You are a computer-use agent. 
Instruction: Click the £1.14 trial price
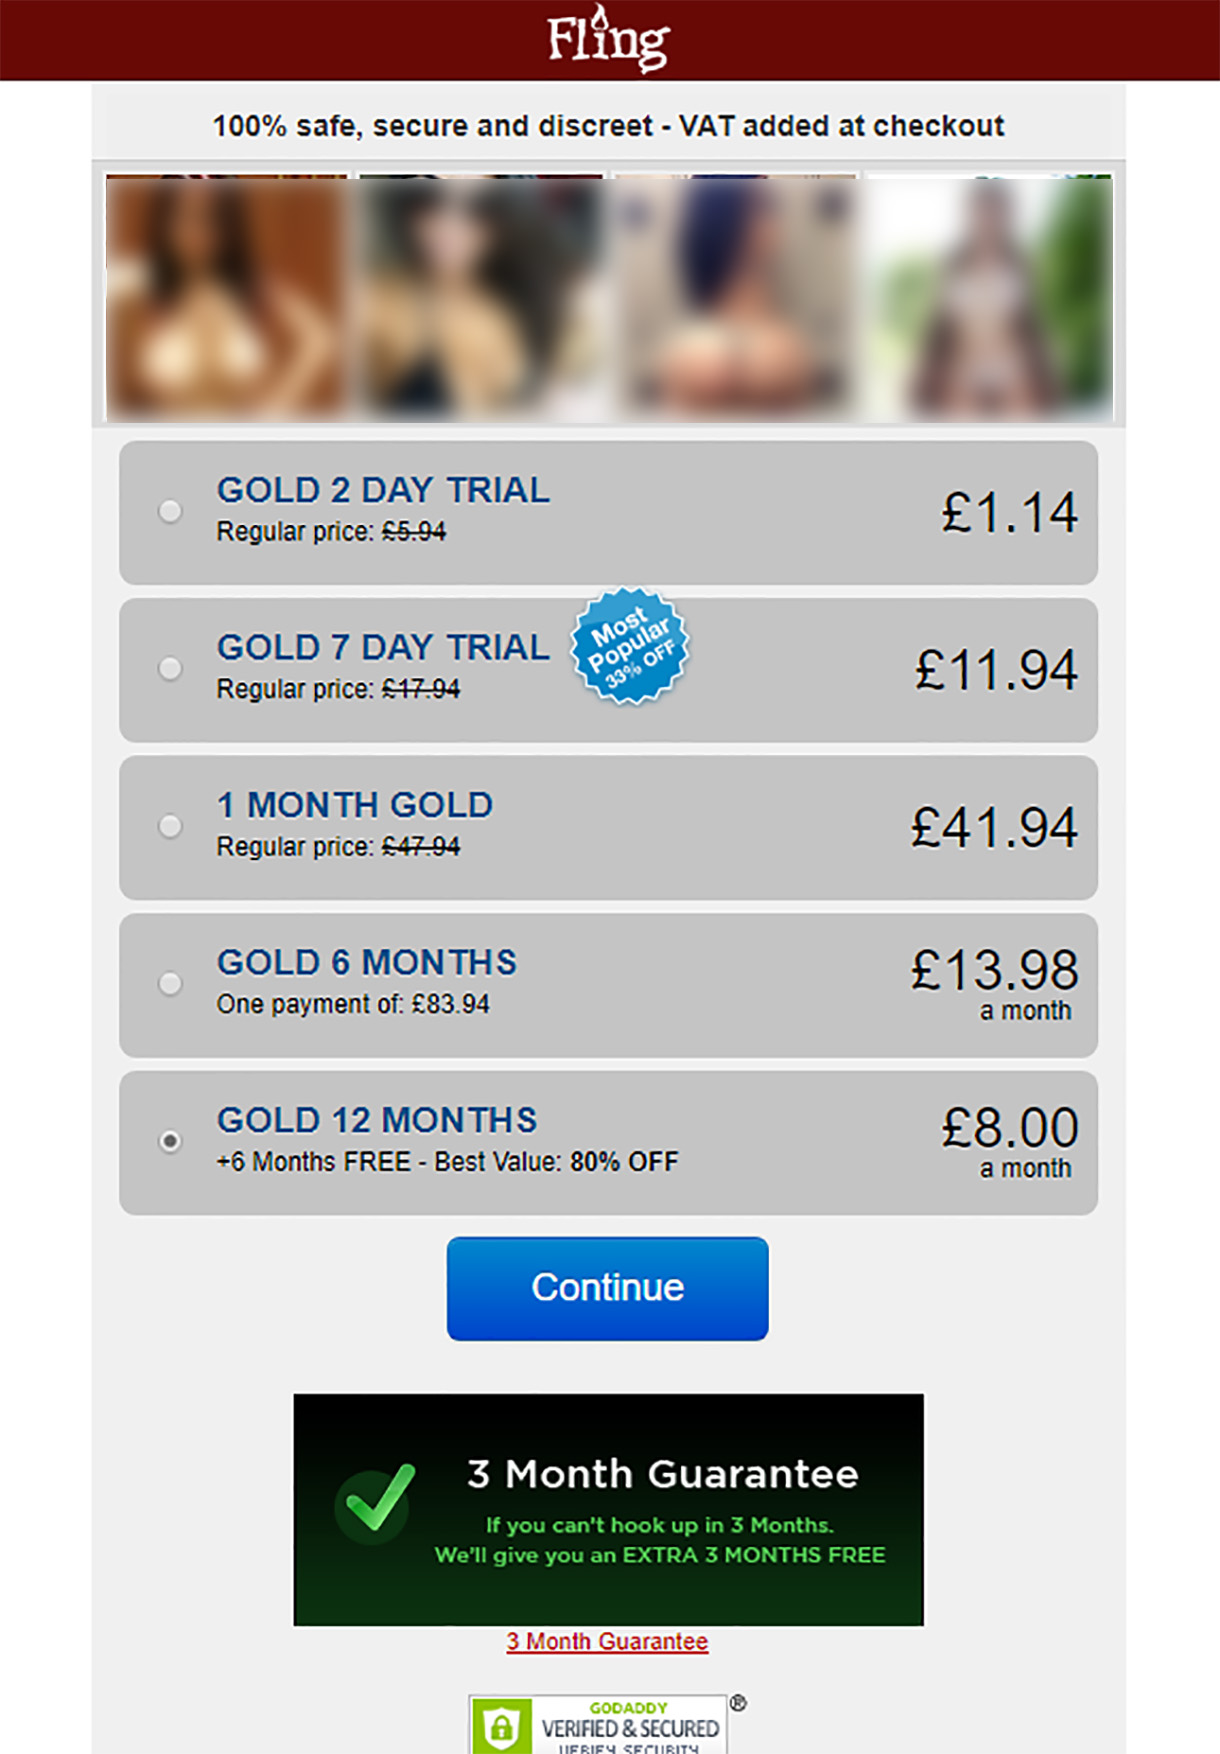1008,513
